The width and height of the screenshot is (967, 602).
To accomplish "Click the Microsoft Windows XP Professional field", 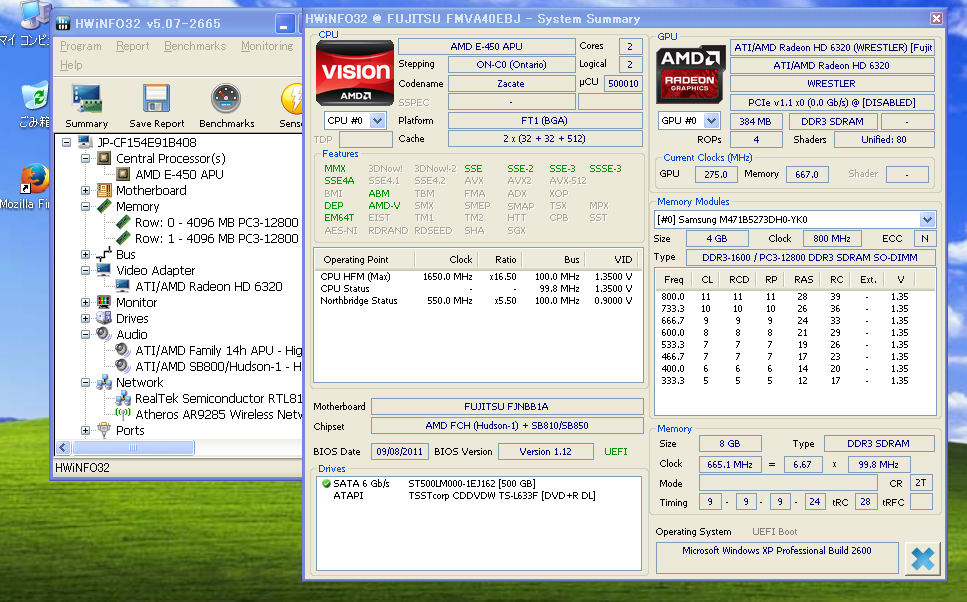I will pyautogui.click(x=776, y=558).
